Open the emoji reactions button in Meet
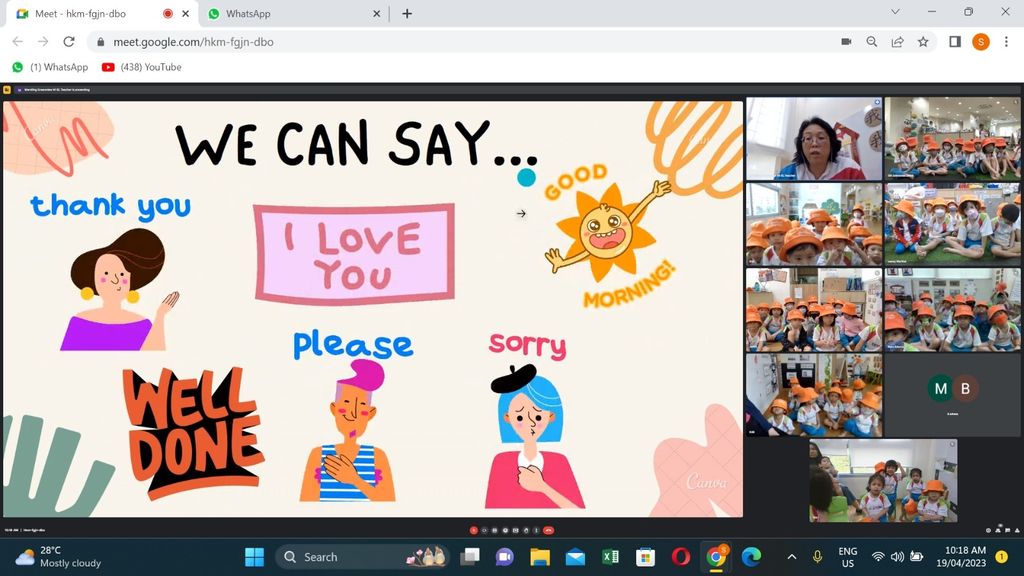 (505, 530)
